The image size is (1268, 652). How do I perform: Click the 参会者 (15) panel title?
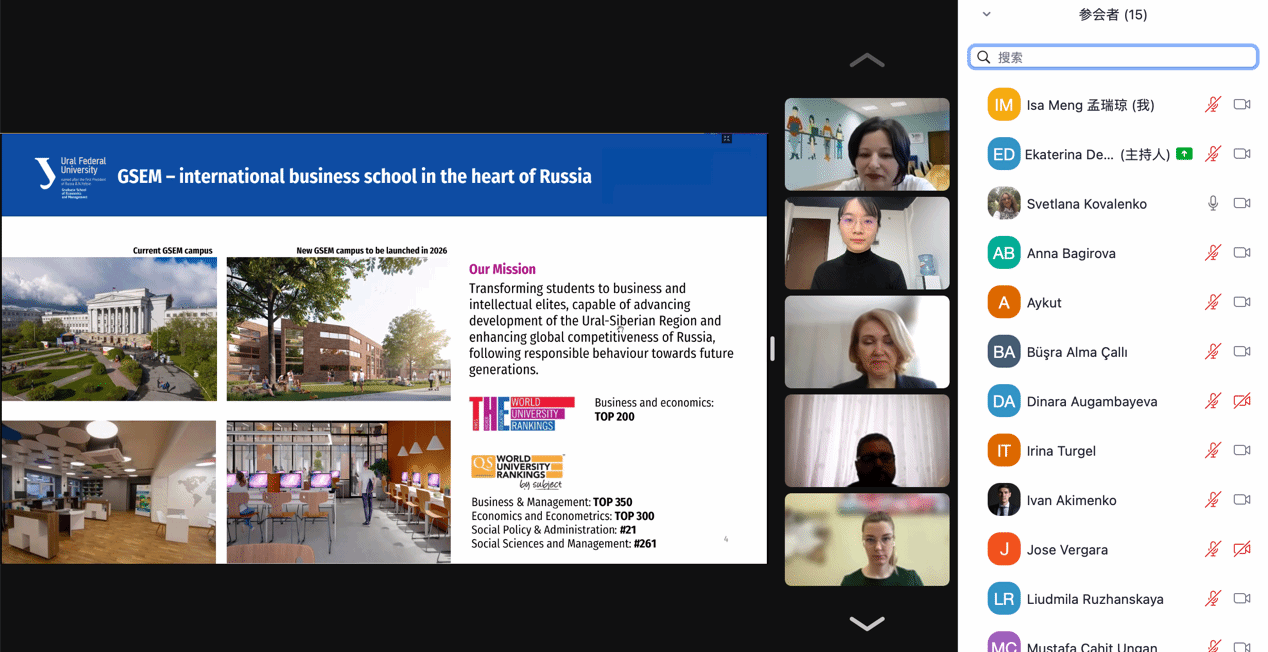pyautogui.click(x=1112, y=15)
